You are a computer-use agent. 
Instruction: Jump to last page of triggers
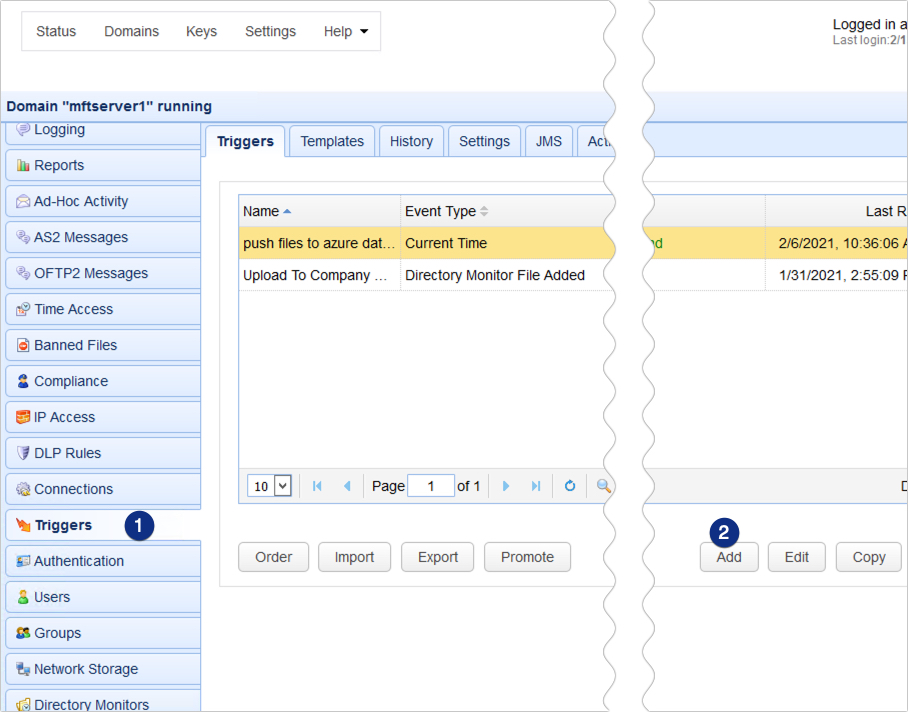point(536,486)
